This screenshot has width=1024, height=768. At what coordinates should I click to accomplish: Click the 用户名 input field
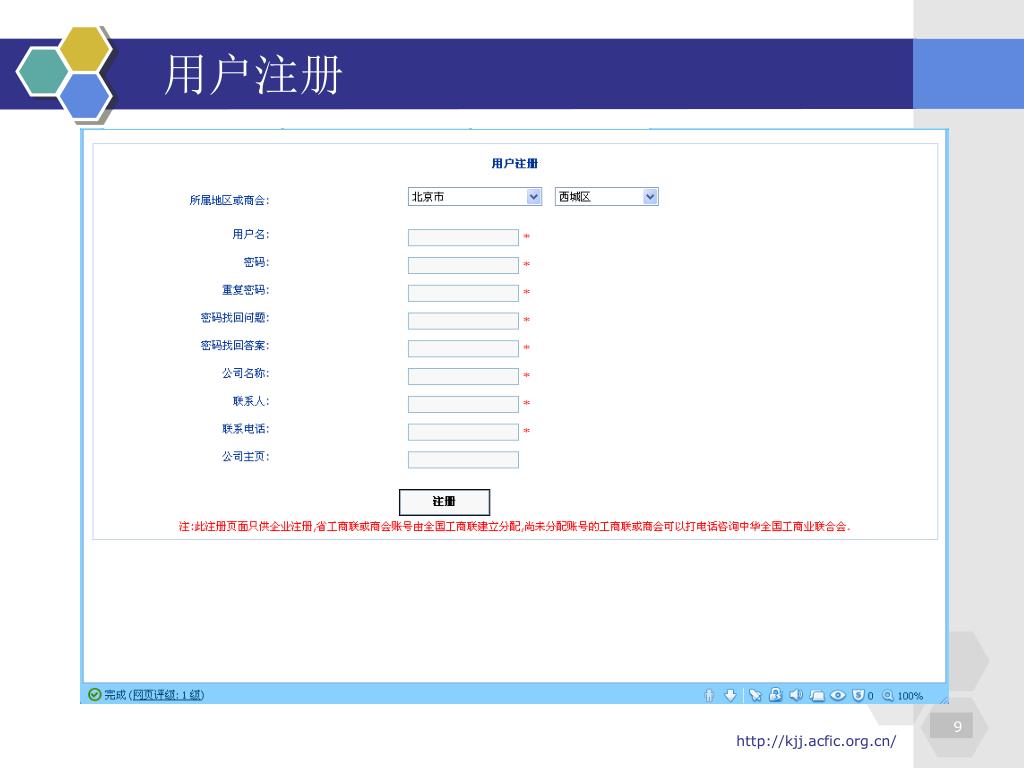pos(463,237)
